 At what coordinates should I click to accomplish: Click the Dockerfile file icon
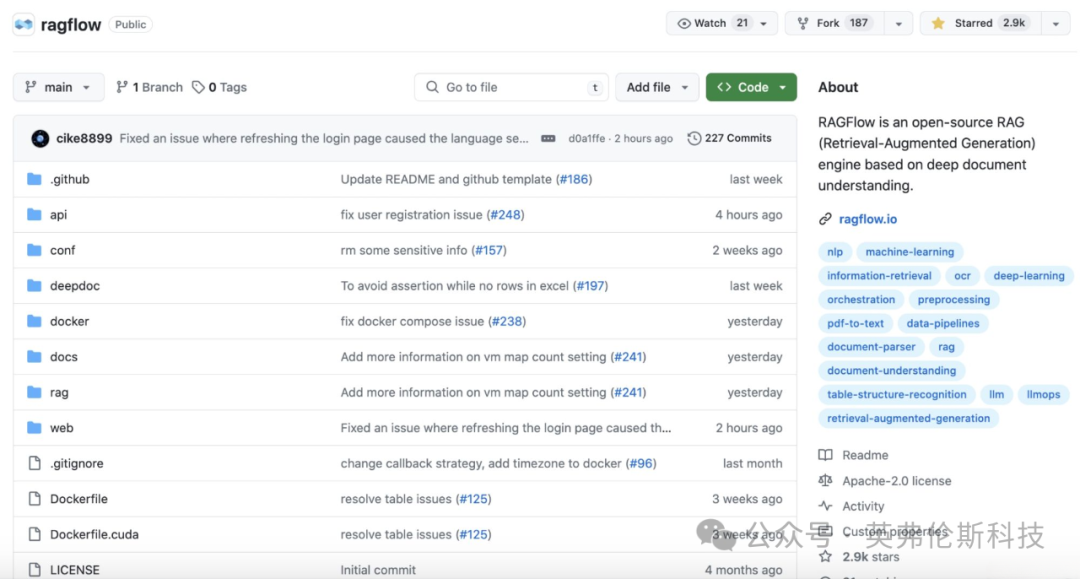(34, 498)
